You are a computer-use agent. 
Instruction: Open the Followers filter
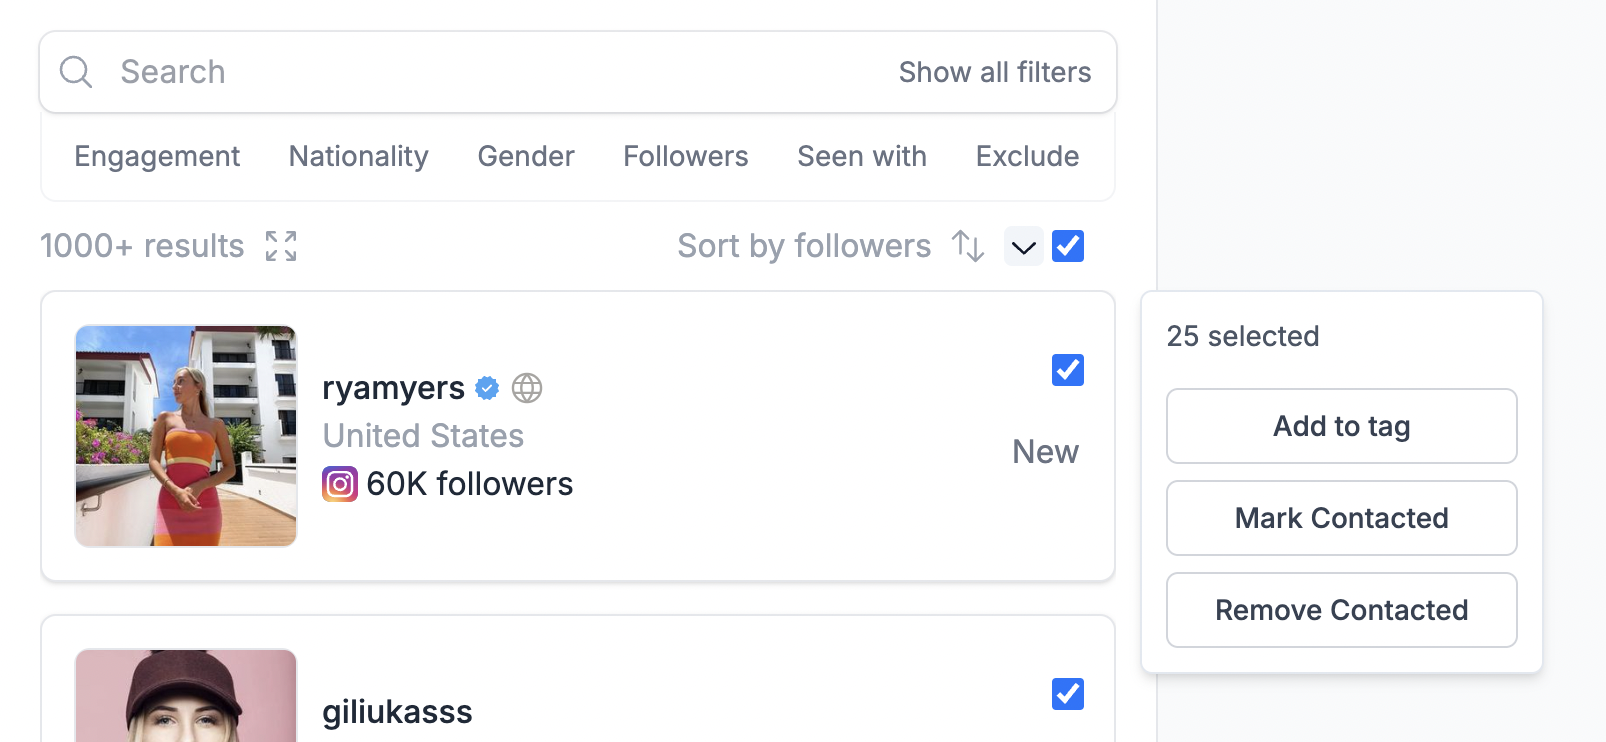click(686, 157)
